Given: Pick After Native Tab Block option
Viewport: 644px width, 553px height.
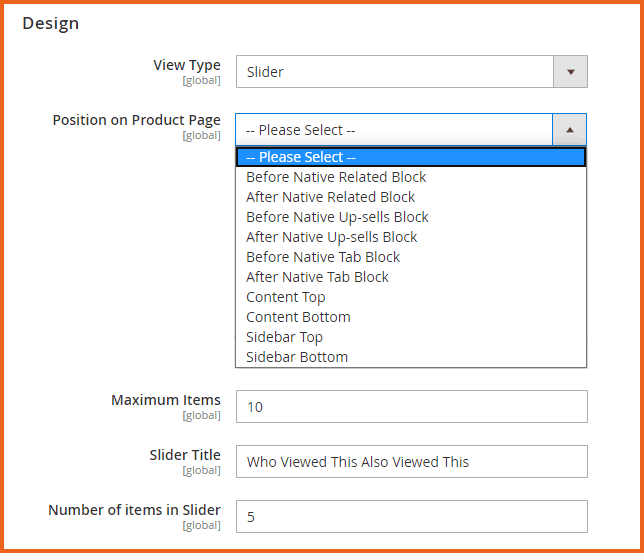Looking at the screenshot, I should pos(317,277).
